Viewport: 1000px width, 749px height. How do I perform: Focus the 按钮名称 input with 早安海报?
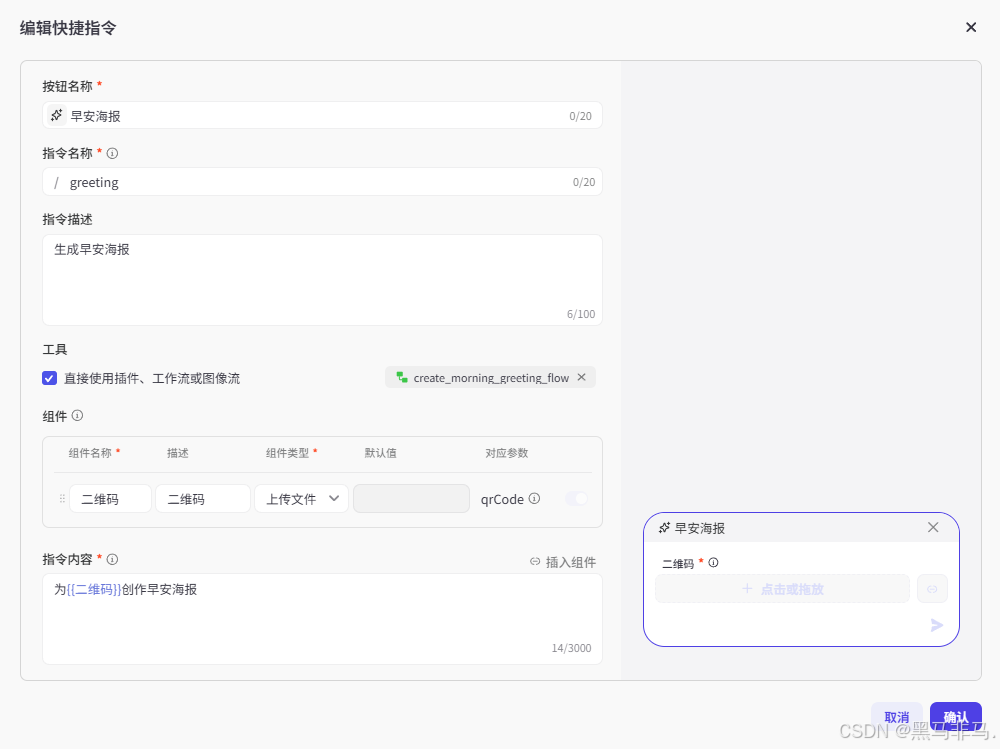click(322, 115)
